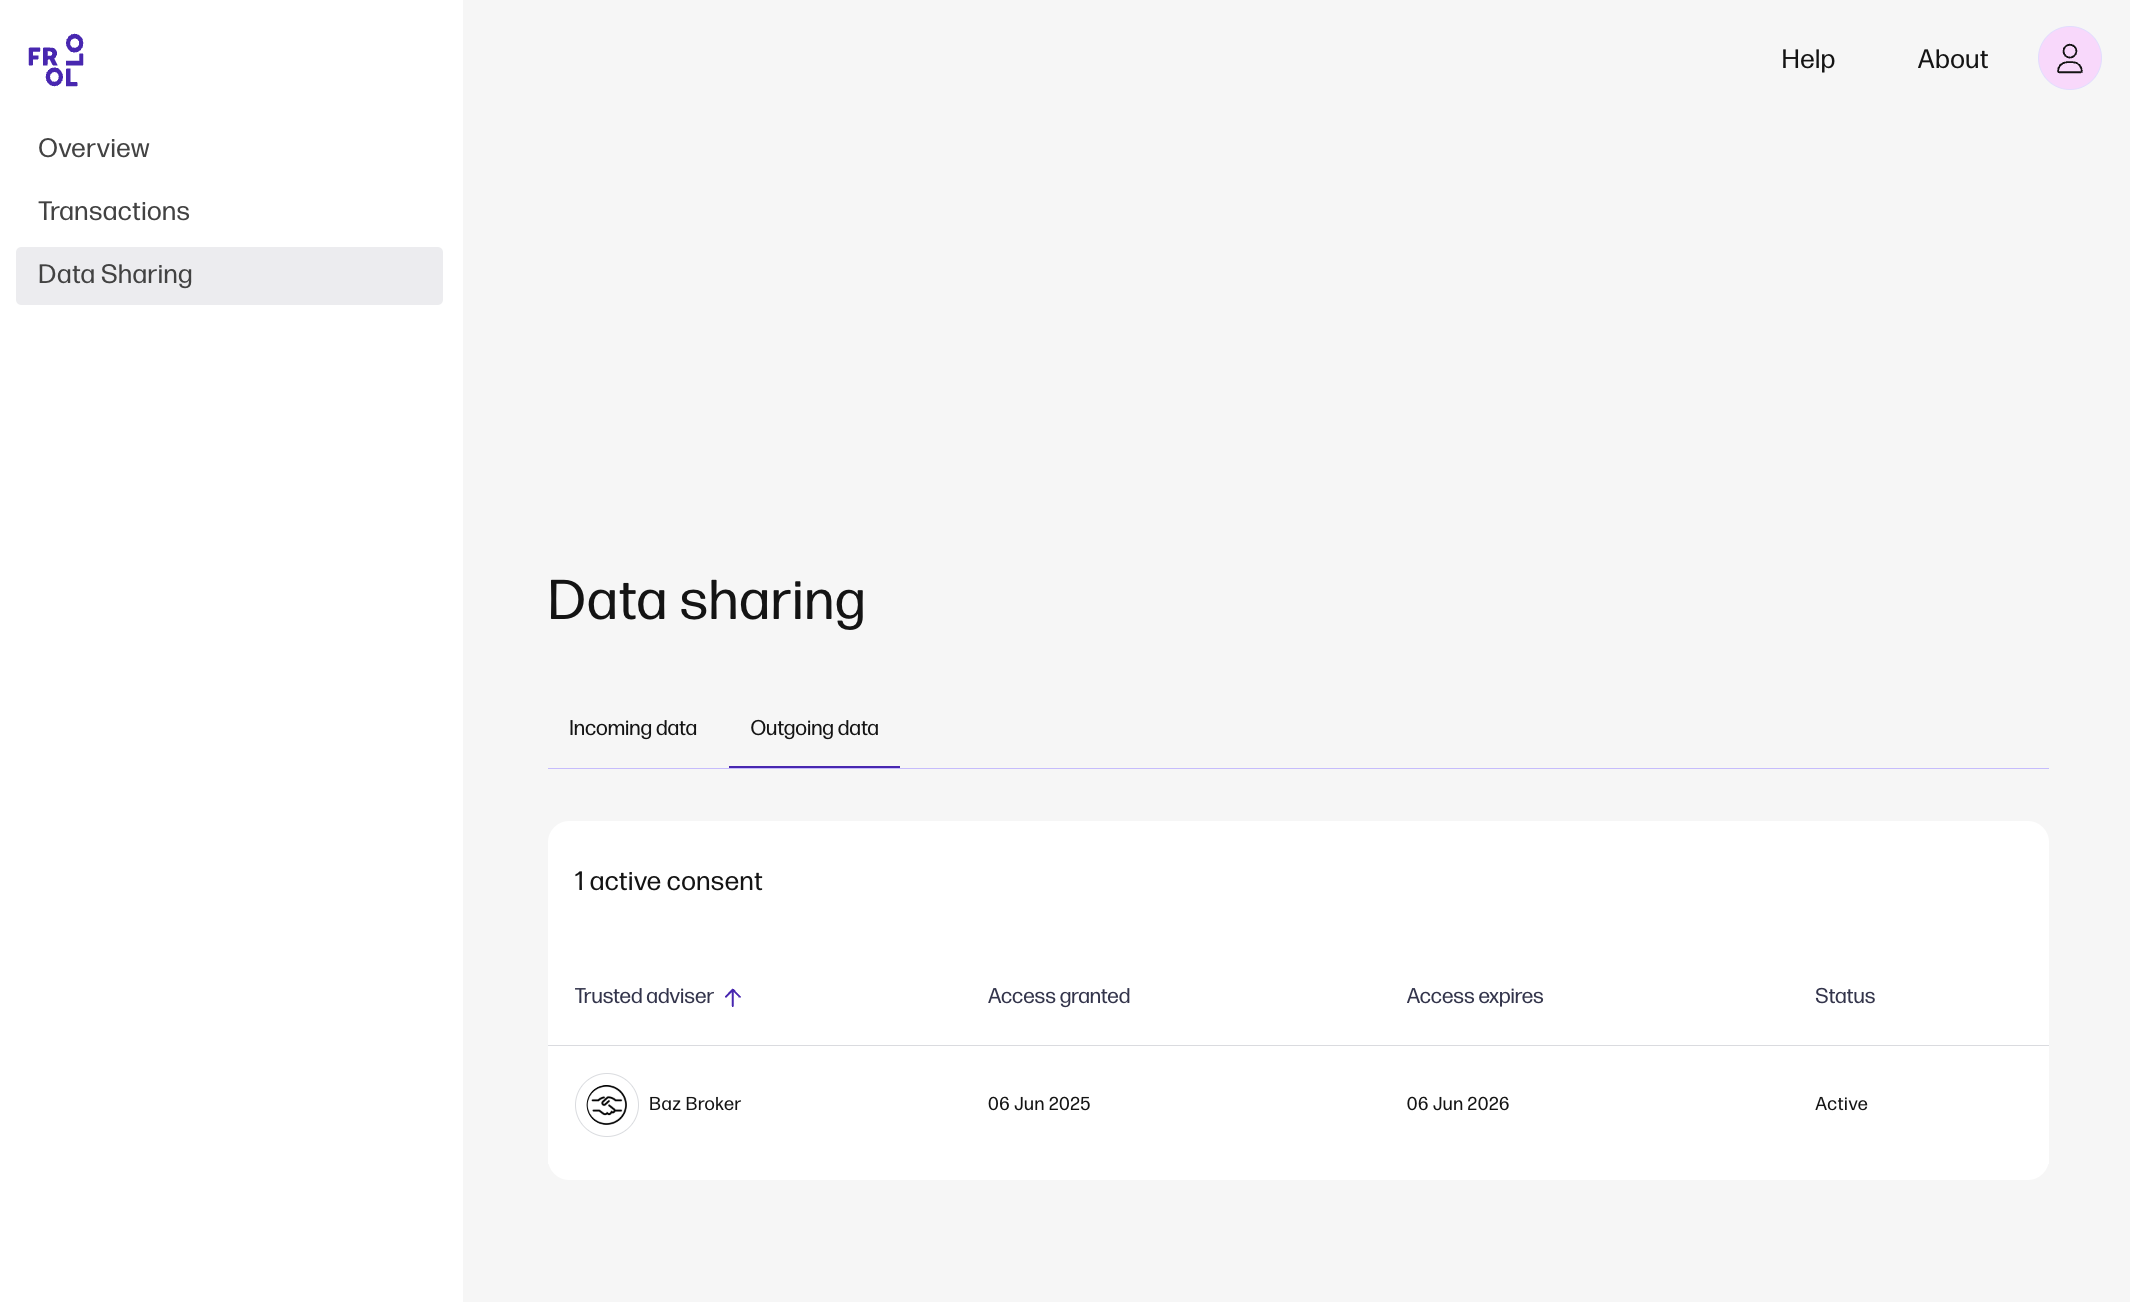Screen dimensions: 2130x1302
Task: Sort by Access granted column
Action: pos(1058,996)
